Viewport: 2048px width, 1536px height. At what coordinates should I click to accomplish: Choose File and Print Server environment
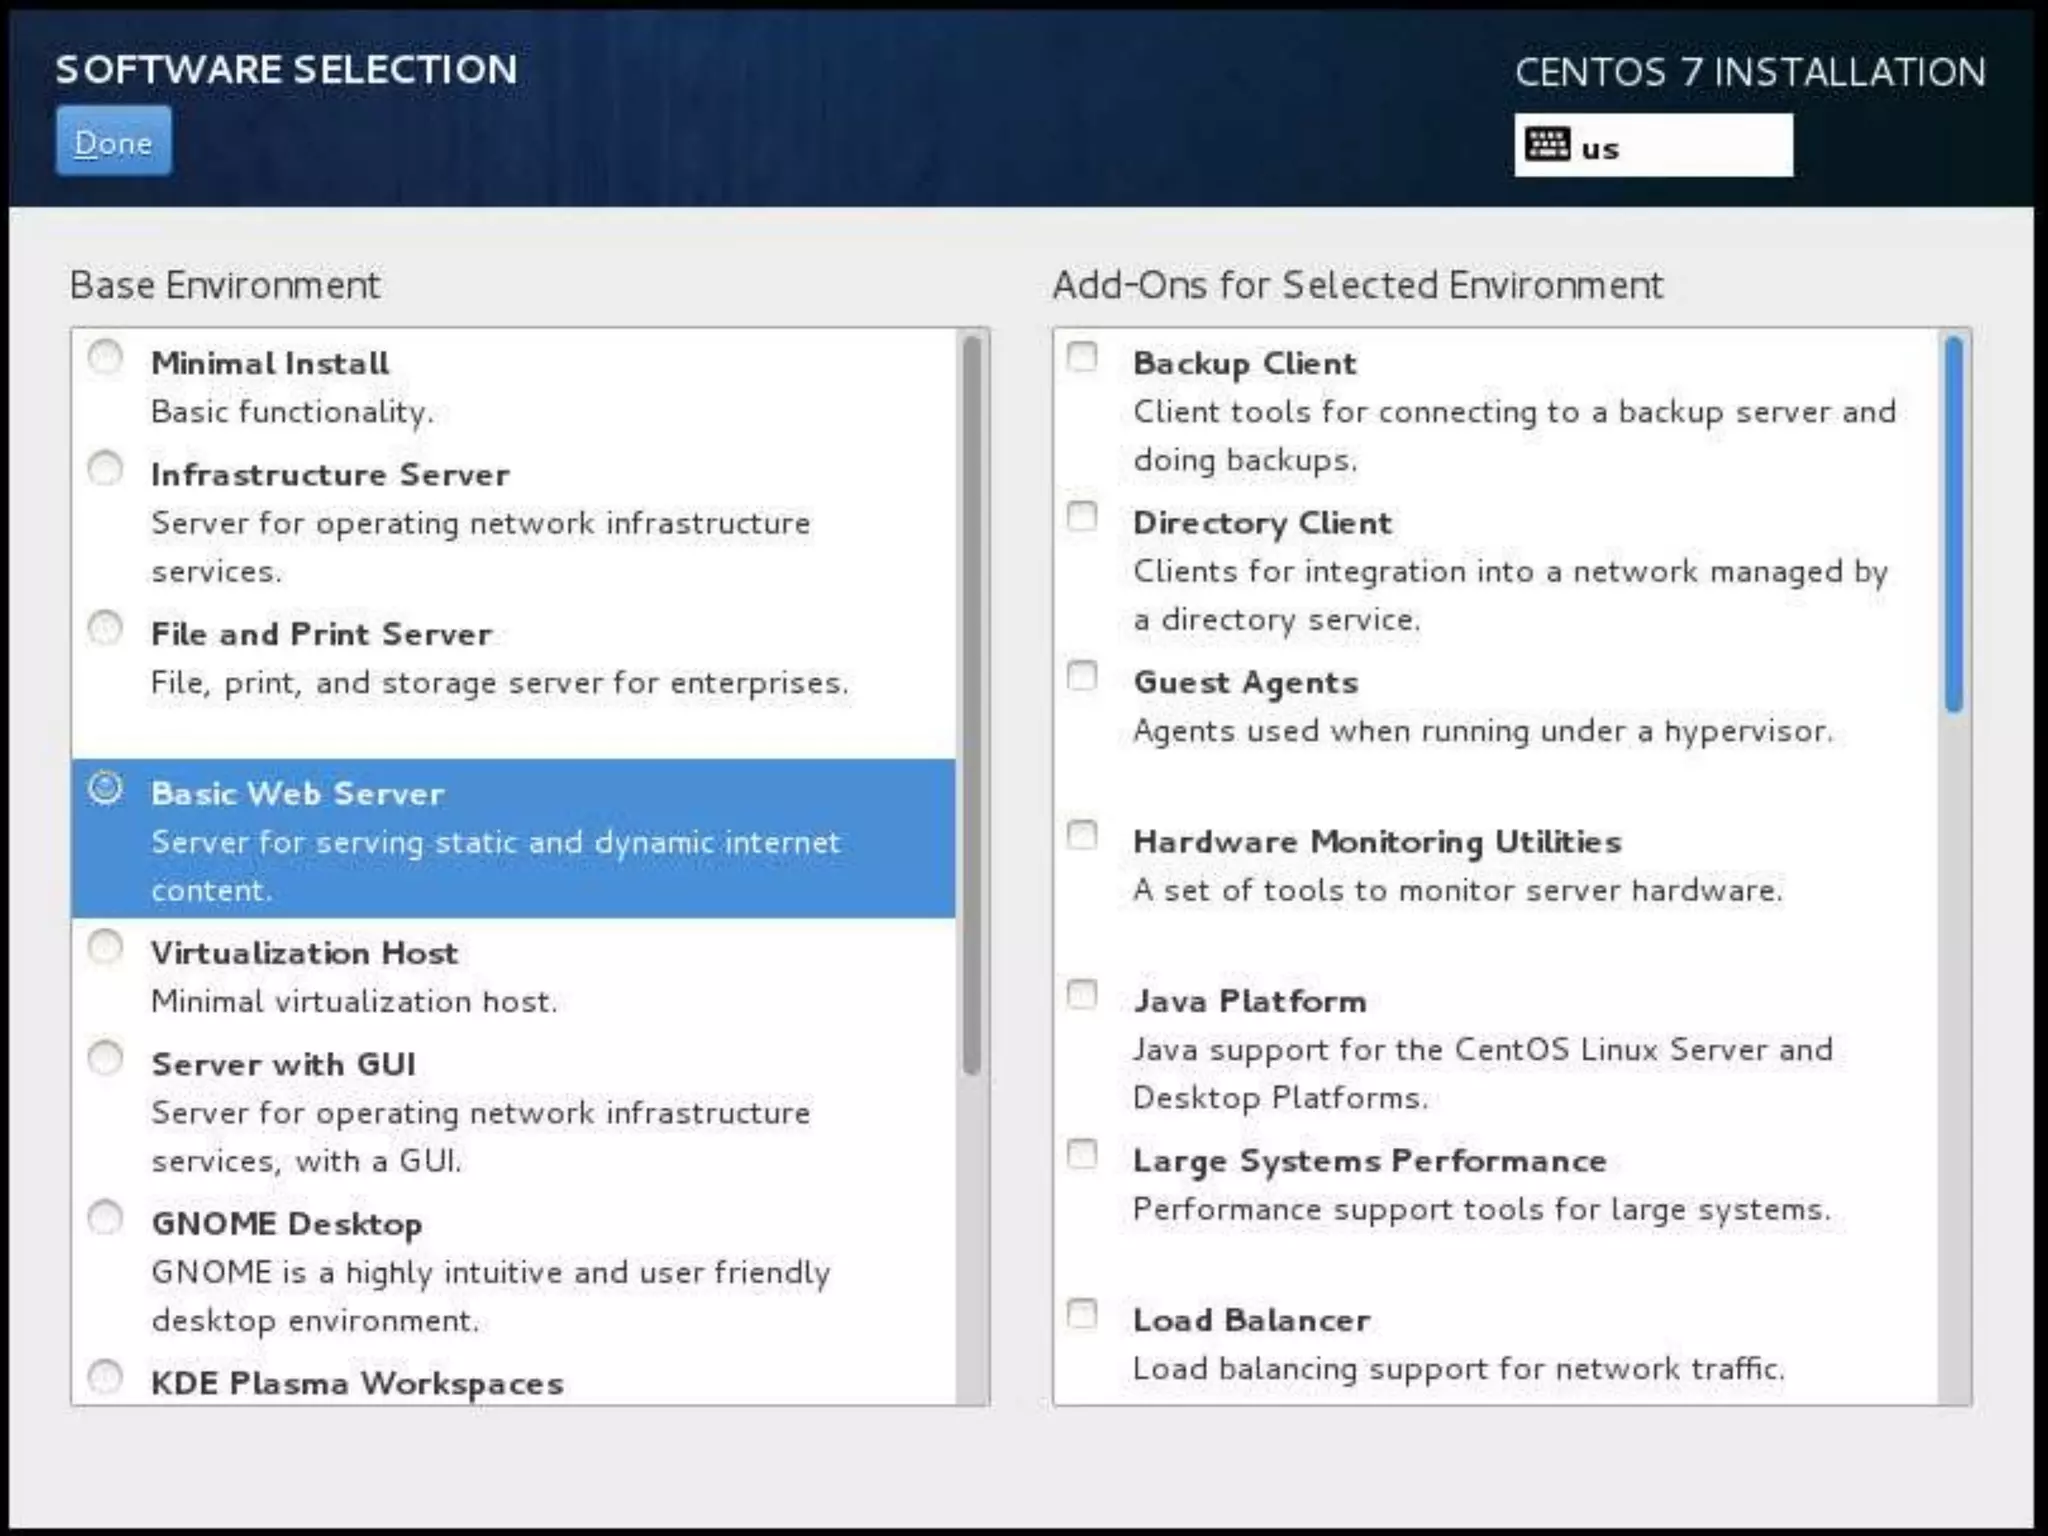(105, 628)
